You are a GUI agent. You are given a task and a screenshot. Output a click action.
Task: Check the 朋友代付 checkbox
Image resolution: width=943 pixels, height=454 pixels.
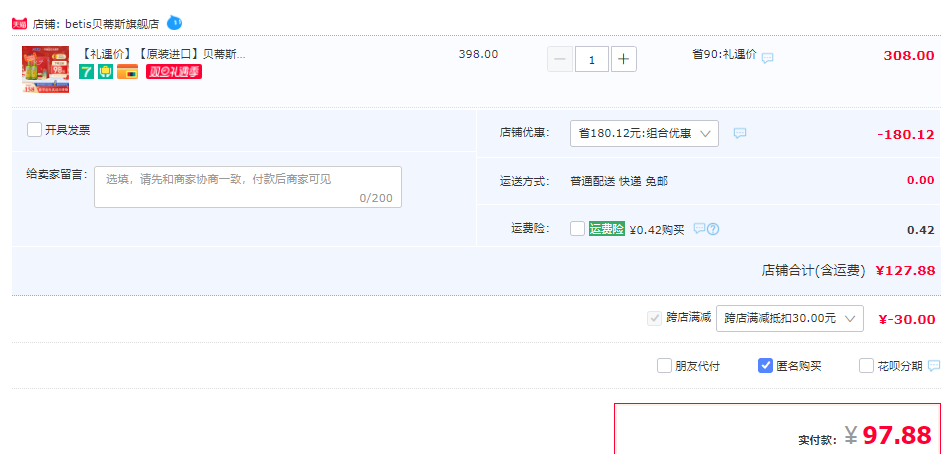point(664,366)
